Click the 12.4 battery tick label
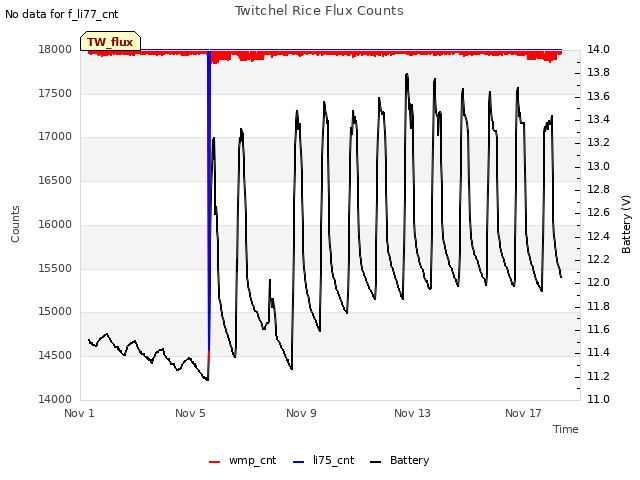 point(598,236)
